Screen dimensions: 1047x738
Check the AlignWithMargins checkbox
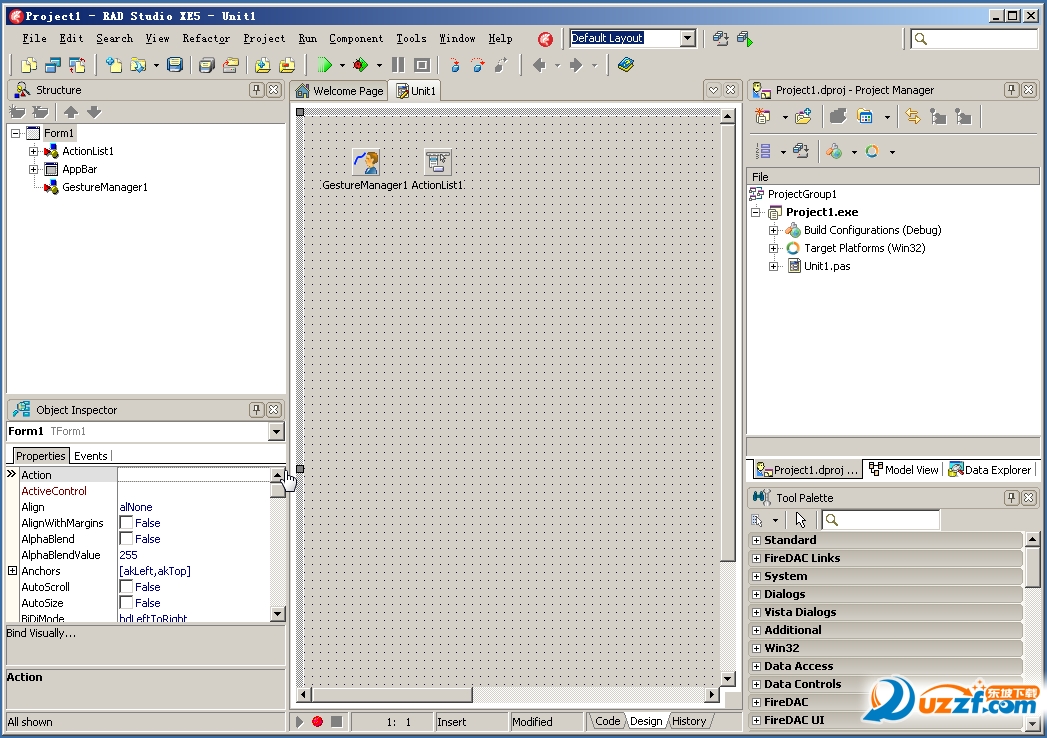[128, 523]
